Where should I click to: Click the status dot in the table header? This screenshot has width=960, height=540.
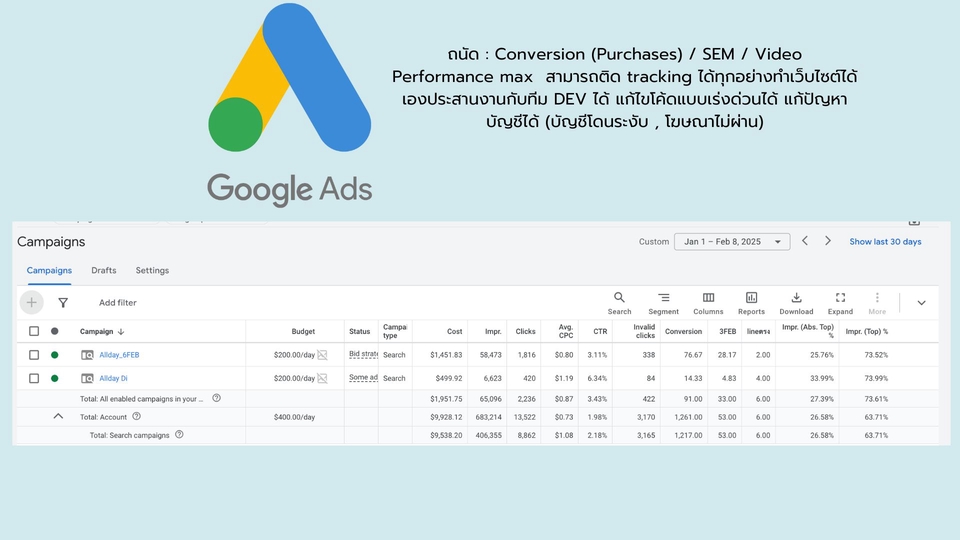tap(54, 331)
